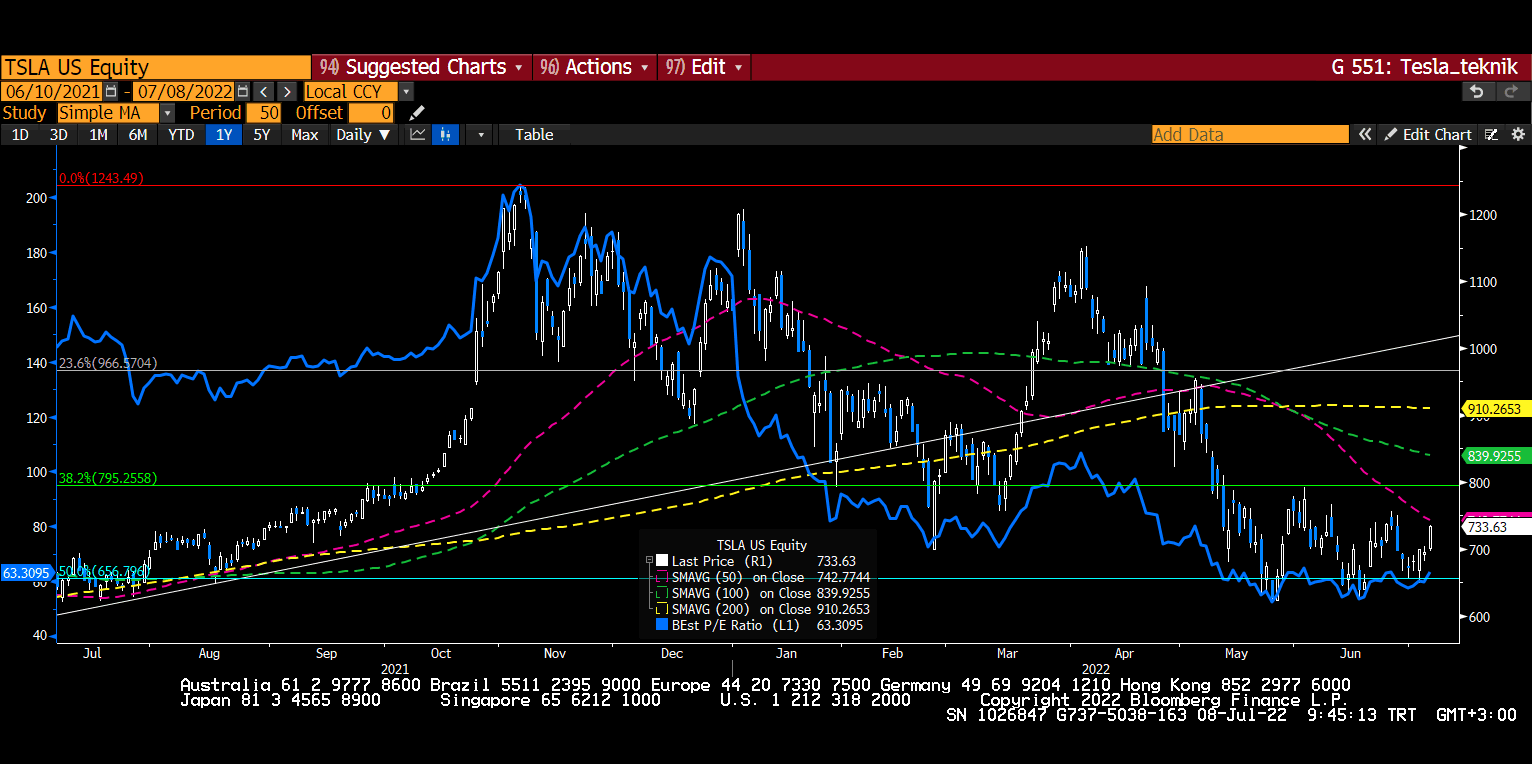The width and height of the screenshot is (1532, 764).
Task: Click blue 63.3095 left axis tag
Action: 27,573
